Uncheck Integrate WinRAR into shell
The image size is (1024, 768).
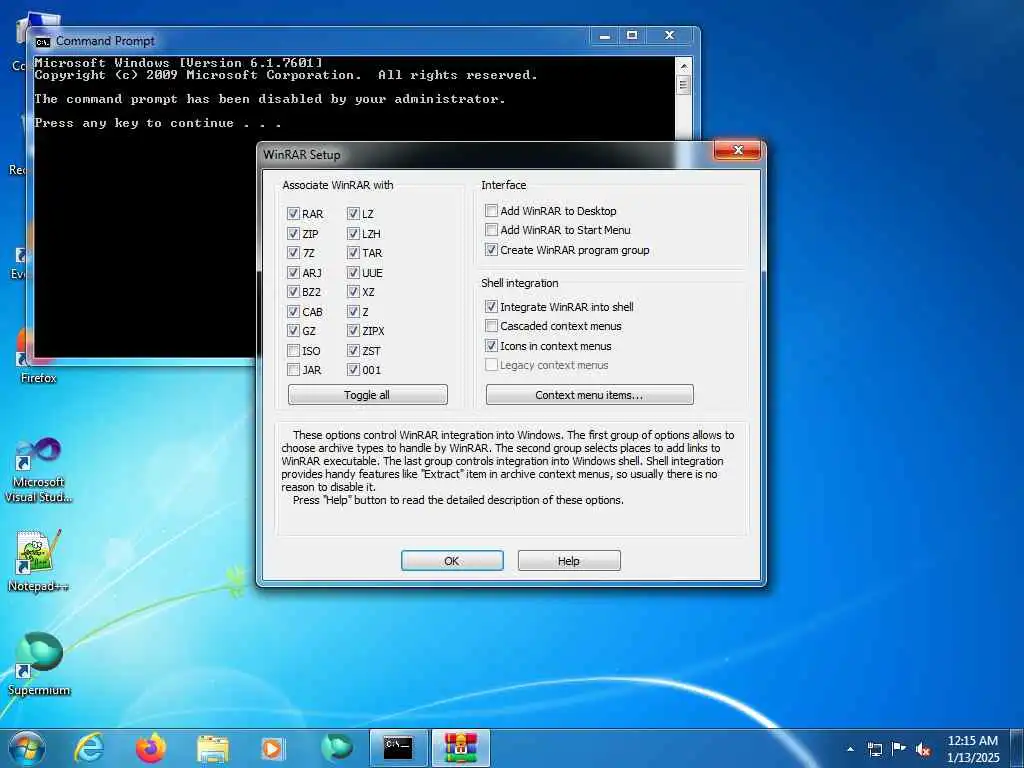pos(491,306)
